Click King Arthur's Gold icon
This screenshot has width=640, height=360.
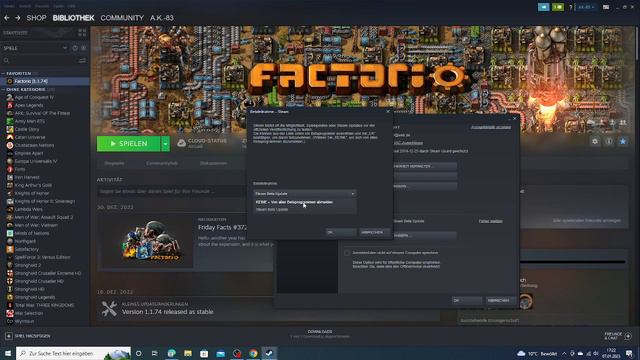(x=10, y=185)
